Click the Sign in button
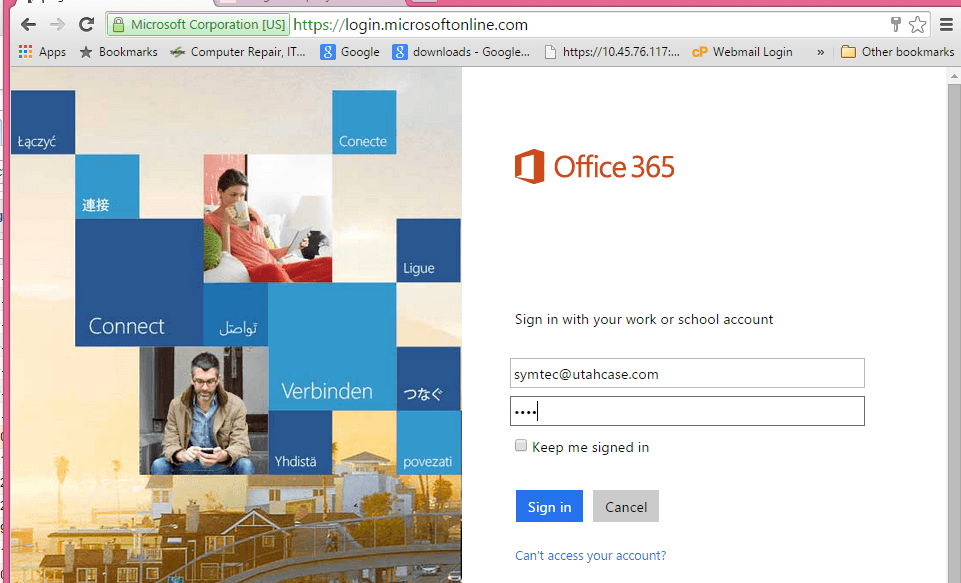Image resolution: width=961 pixels, height=583 pixels. pyautogui.click(x=549, y=506)
